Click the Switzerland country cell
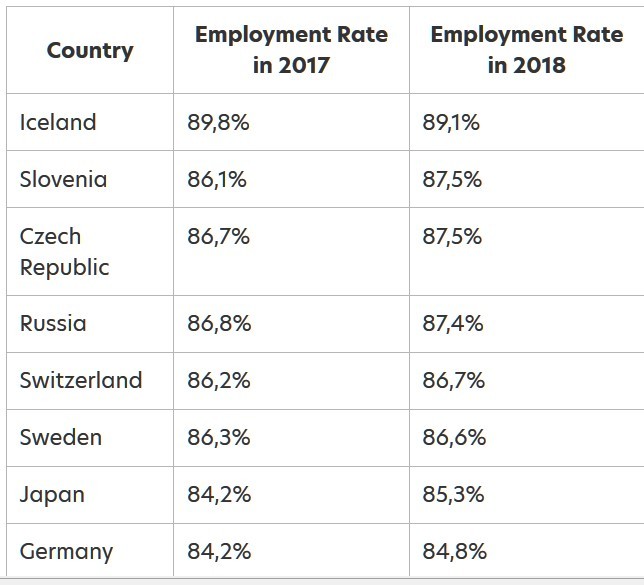 pyautogui.click(x=81, y=381)
